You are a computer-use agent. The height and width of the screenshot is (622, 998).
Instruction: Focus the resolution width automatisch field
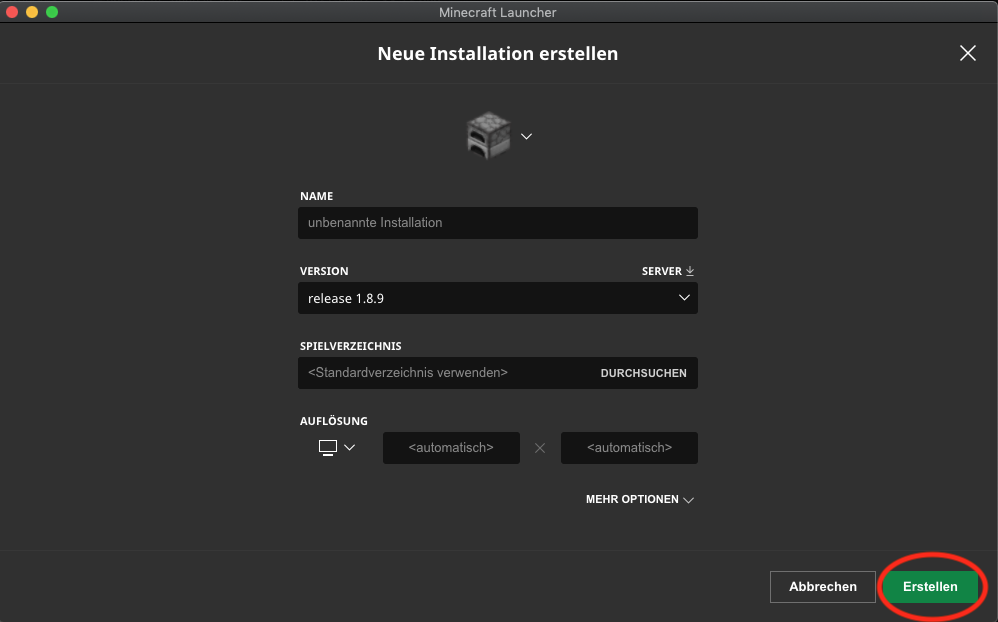click(451, 448)
